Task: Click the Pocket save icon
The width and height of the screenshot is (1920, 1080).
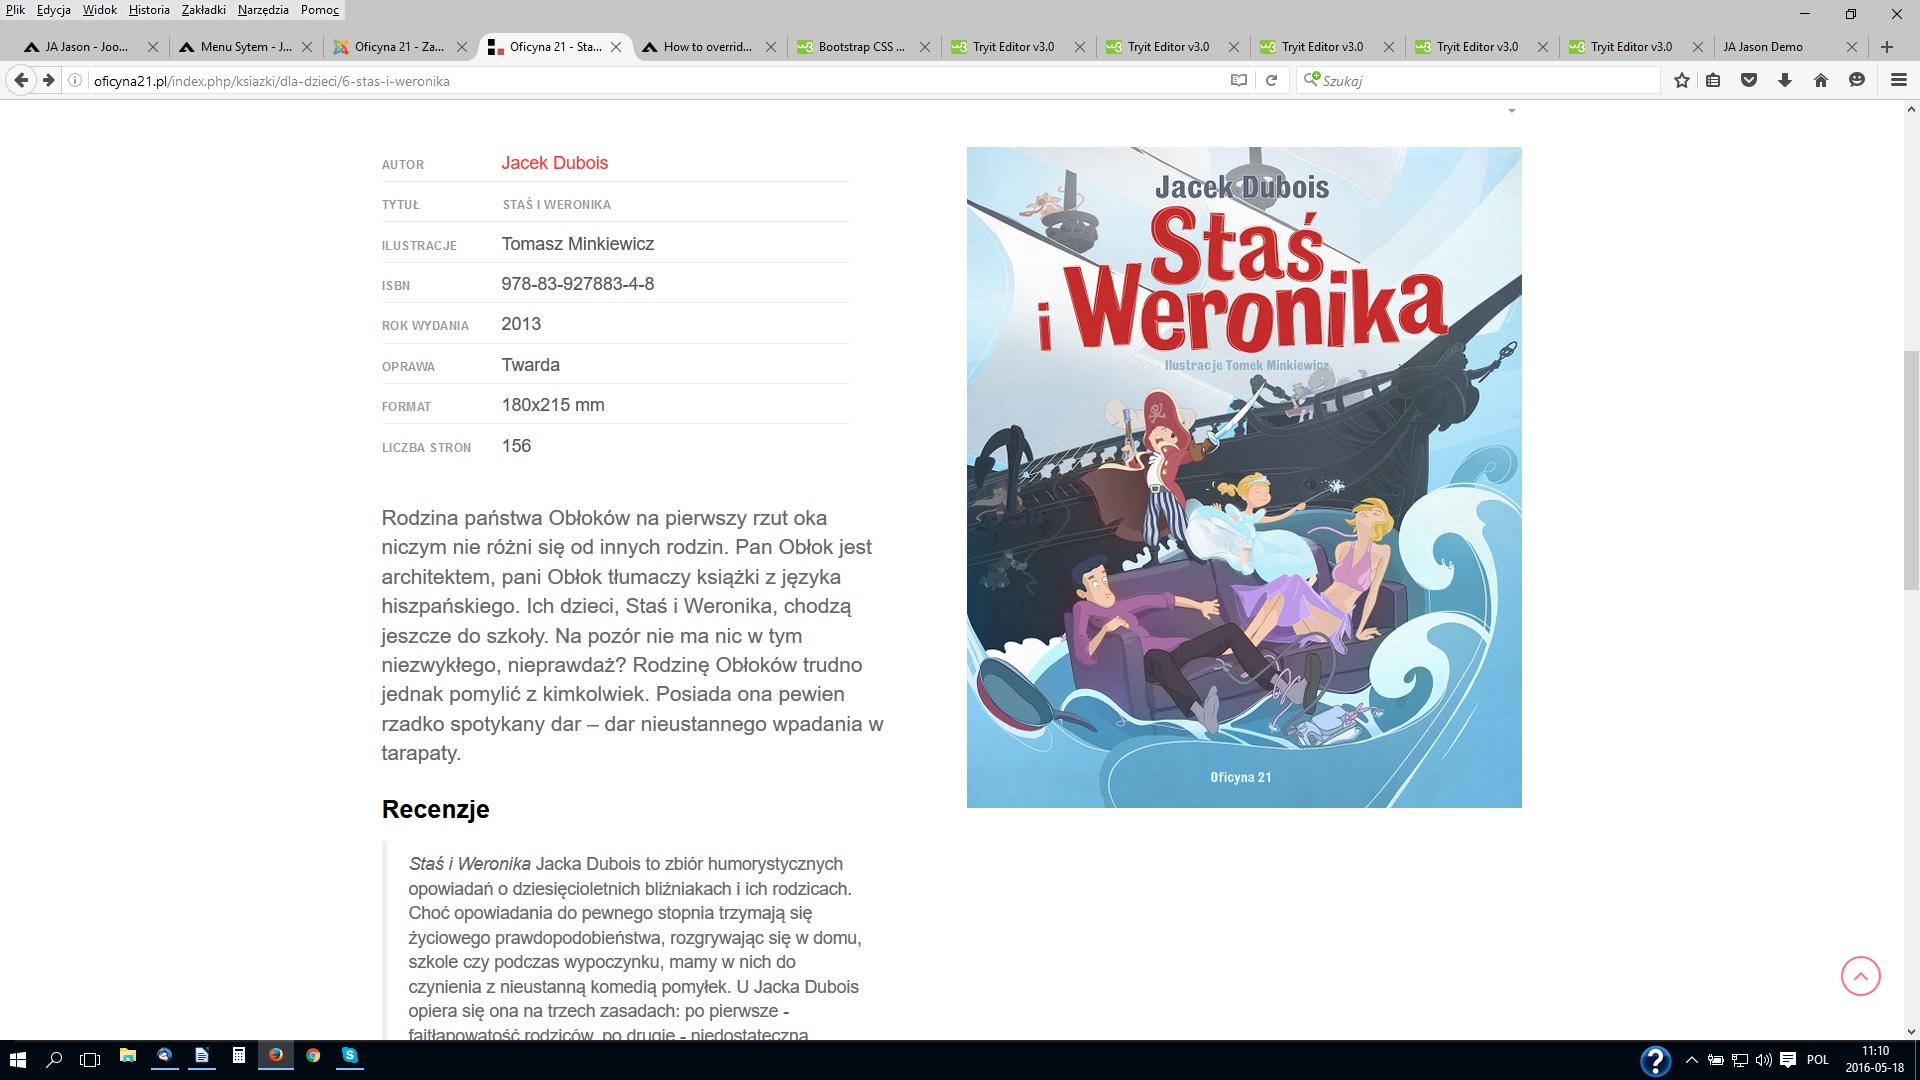Action: coord(1749,81)
